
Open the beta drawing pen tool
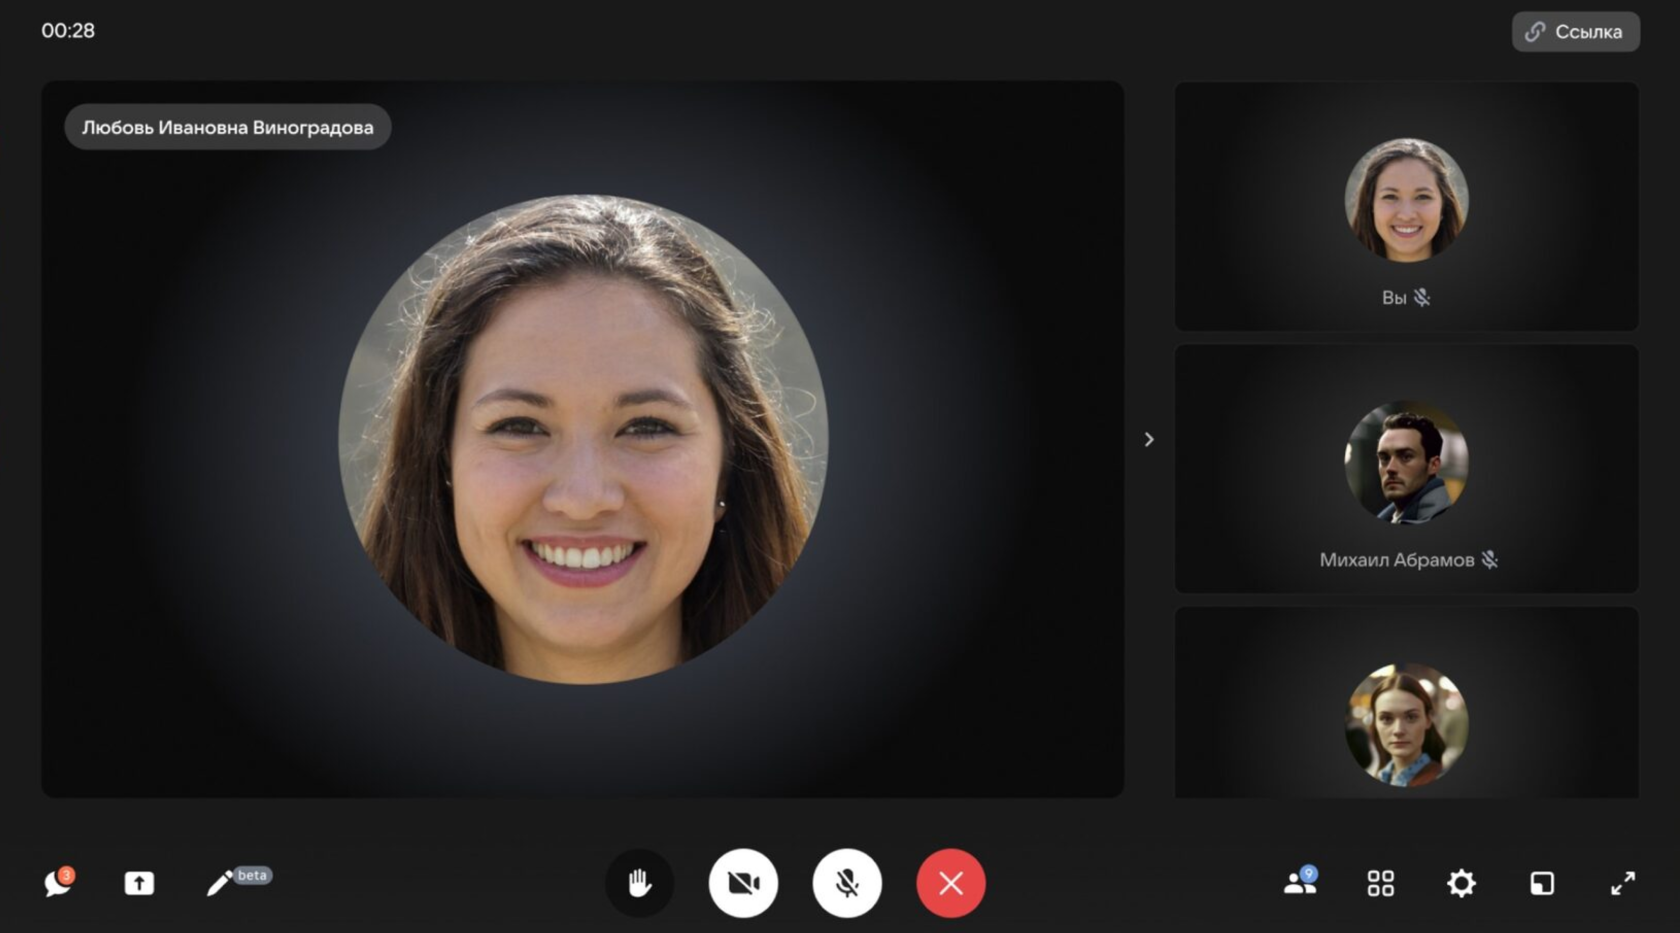[237, 881]
